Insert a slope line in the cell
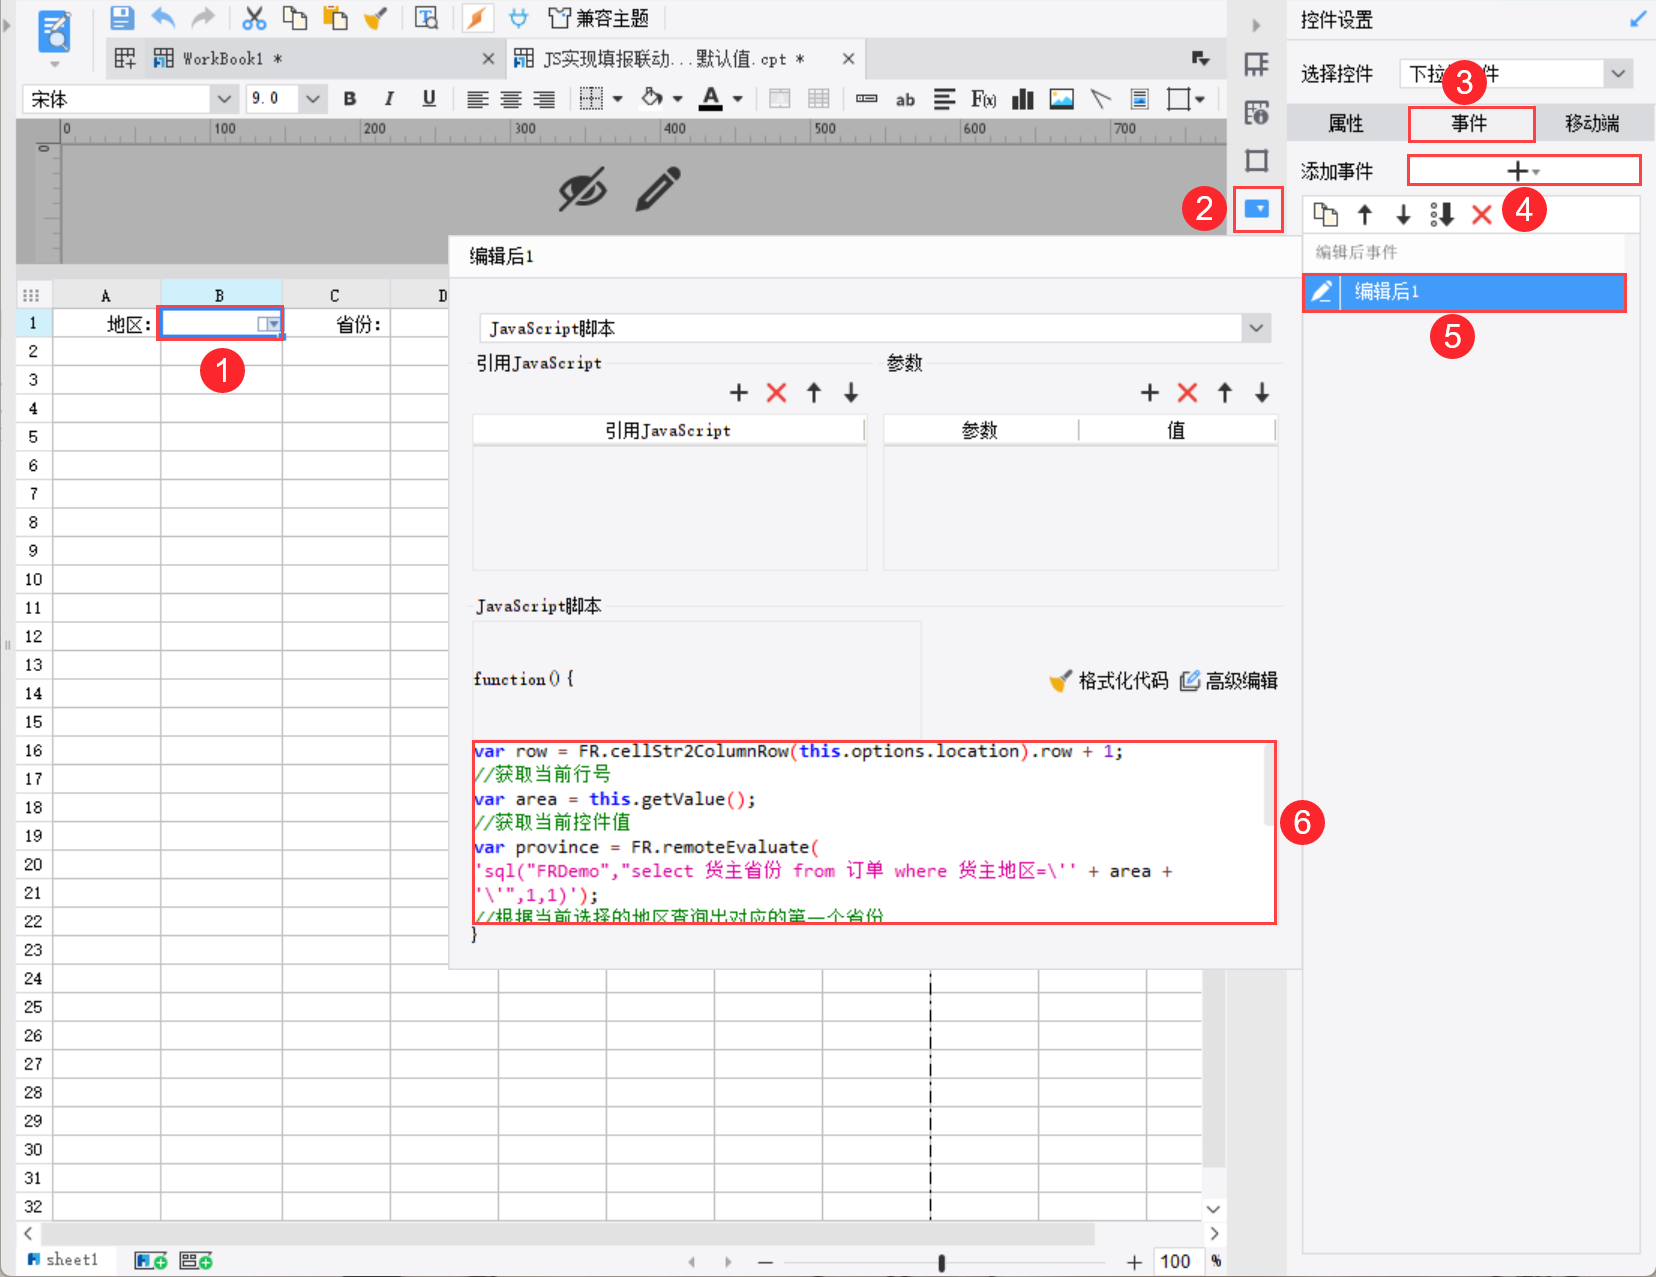This screenshot has height=1277, width=1656. coord(1101,99)
